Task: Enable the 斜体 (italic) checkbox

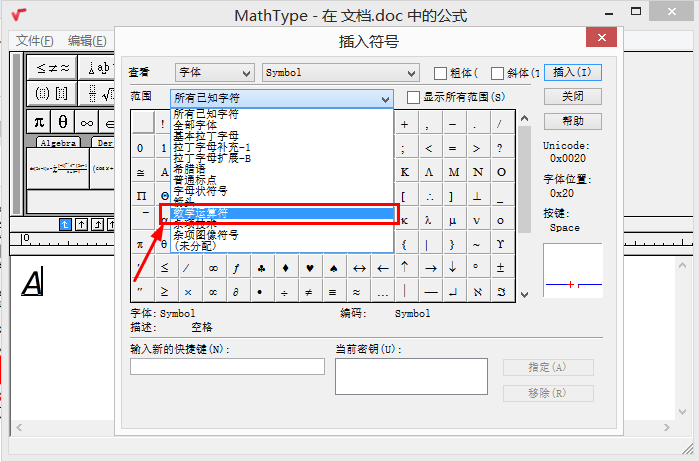Action: [498, 73]
